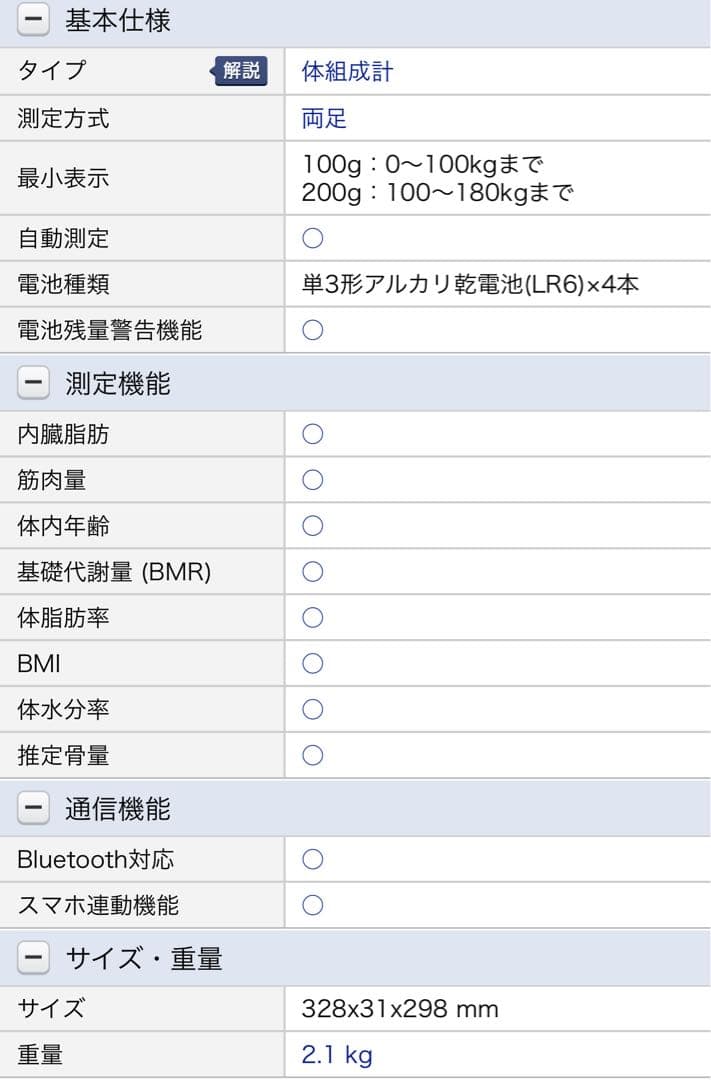Screen dimensions: 711x1080
Task: Click the 328x31x298 mm size value
Action: (399, 1008)
